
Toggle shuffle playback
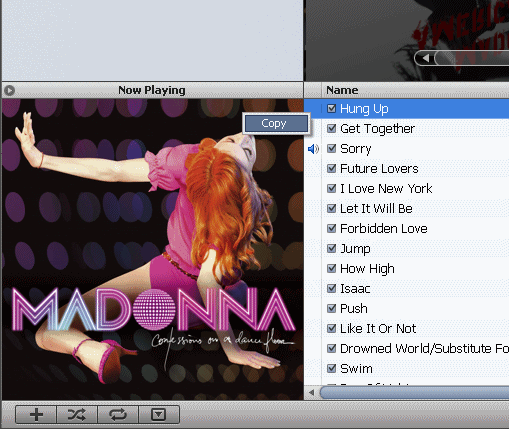tap(77, 415)
